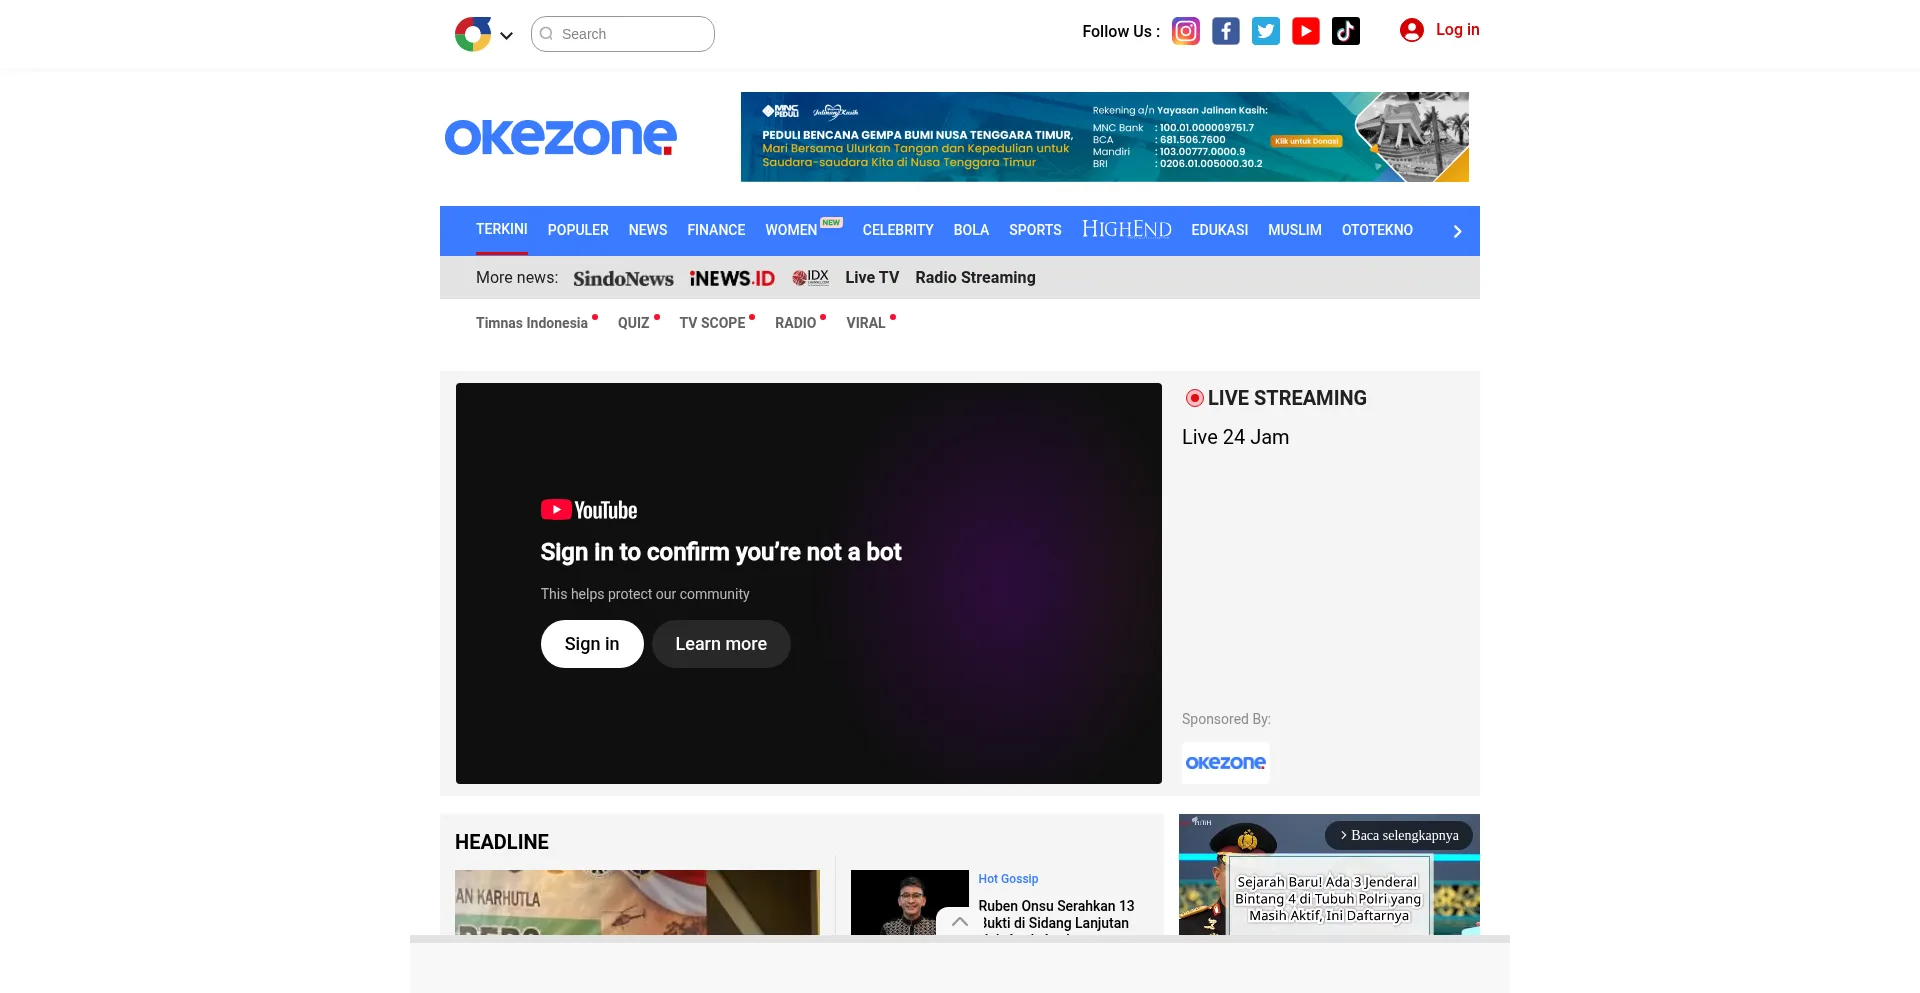Click the Search input field

[x=623, y=34]
